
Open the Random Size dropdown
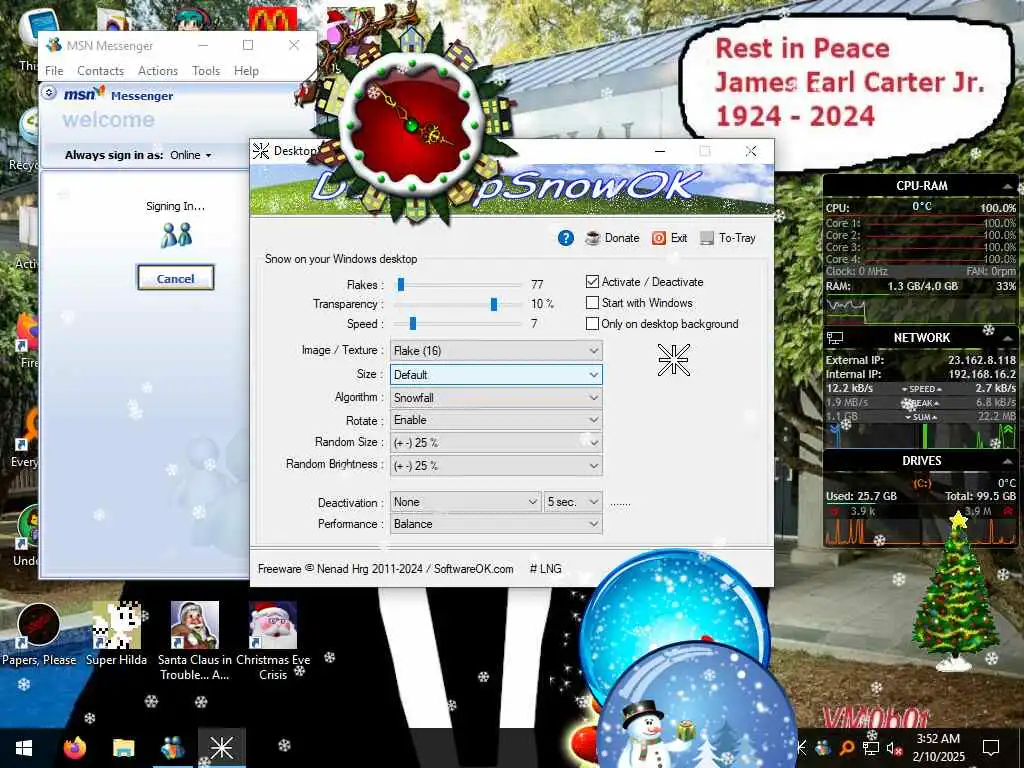pos(496,443)
